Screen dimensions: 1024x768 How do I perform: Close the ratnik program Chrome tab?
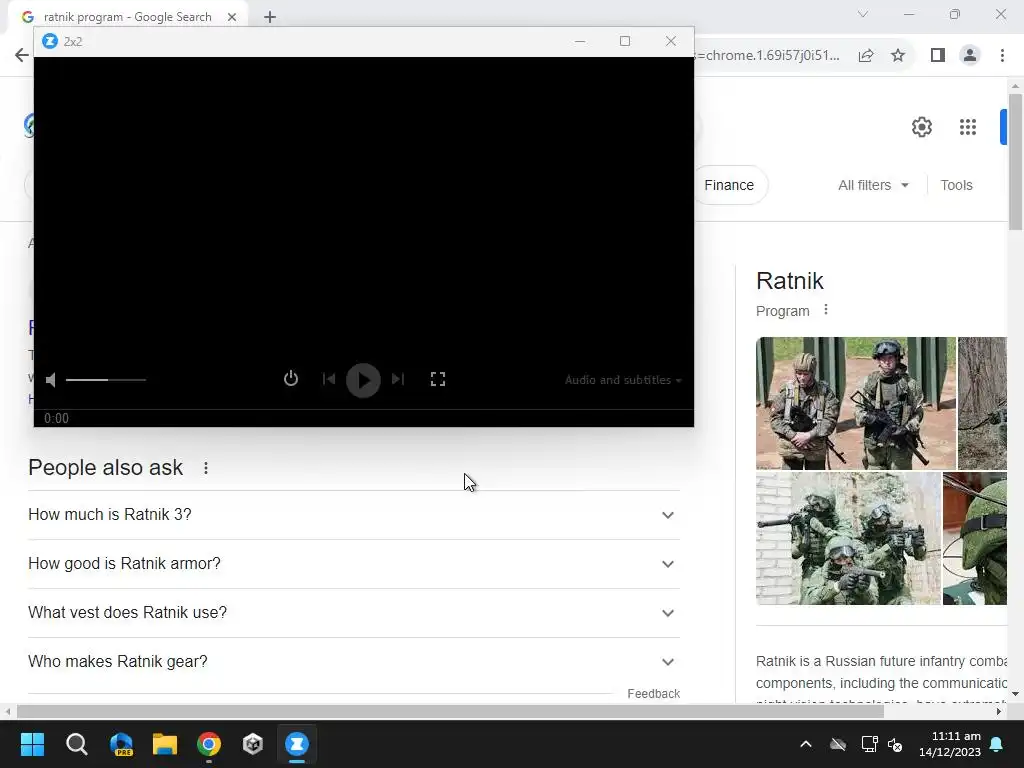pos(232,17)
